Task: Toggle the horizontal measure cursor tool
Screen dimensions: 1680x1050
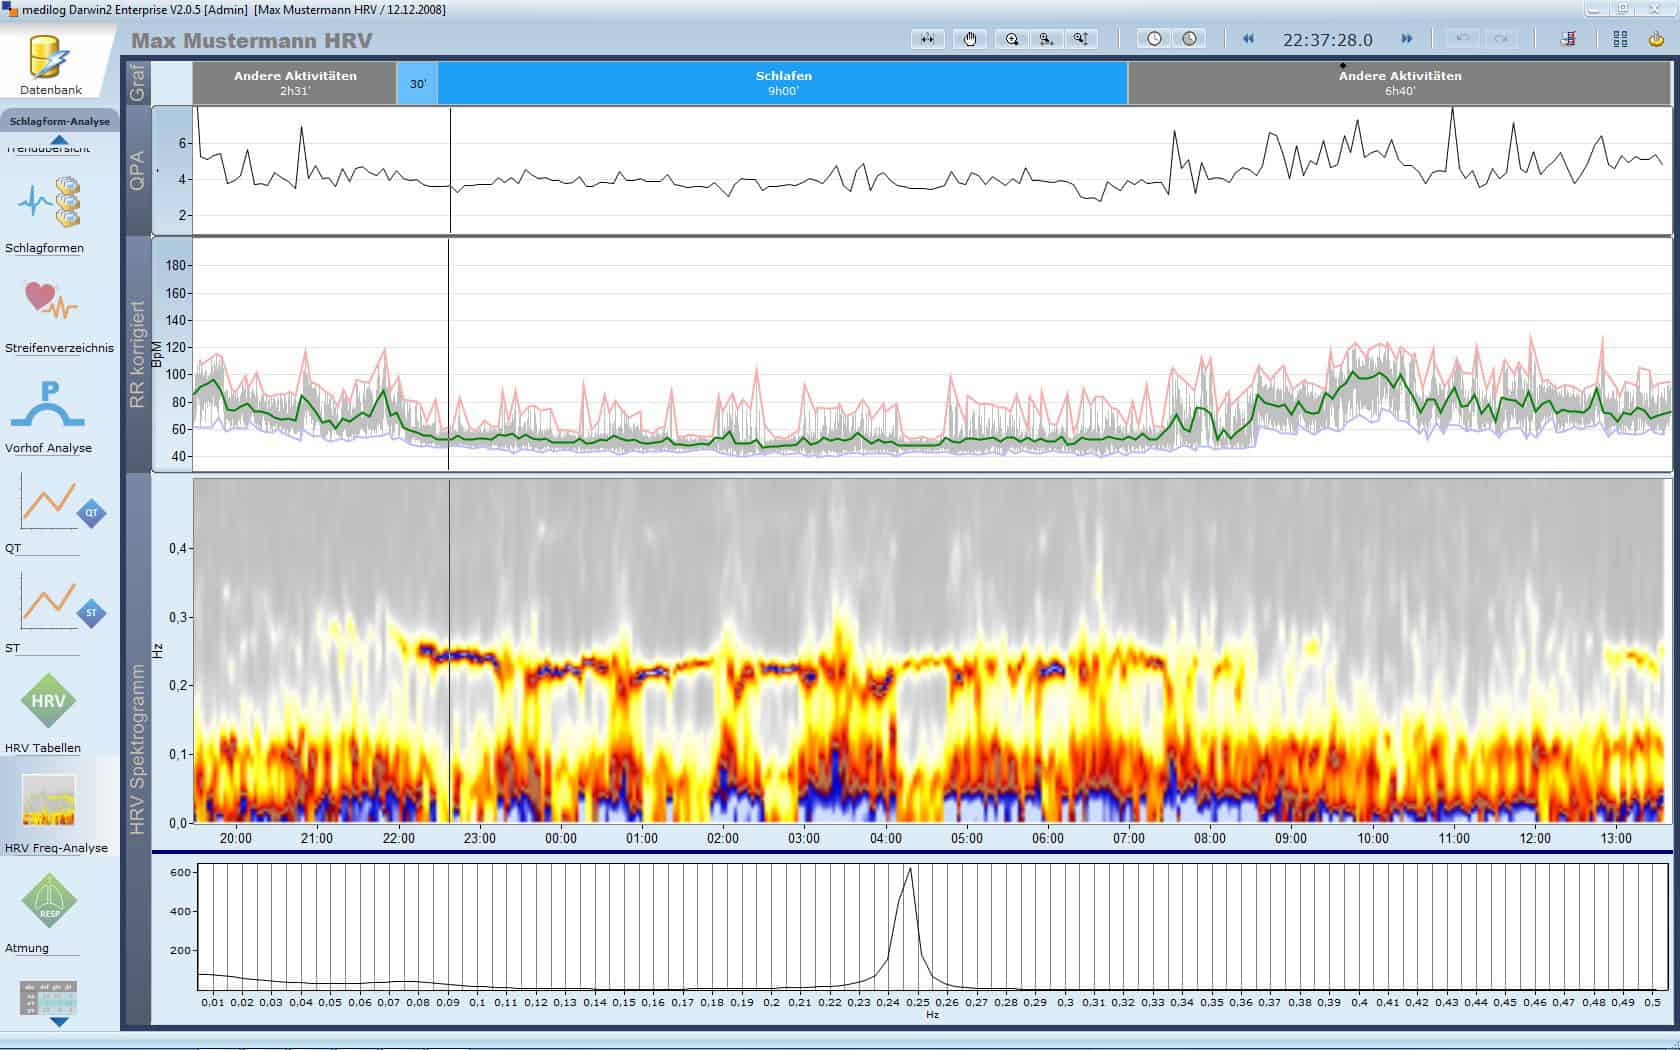Action: pyautogui.click(x=928, y=39)
